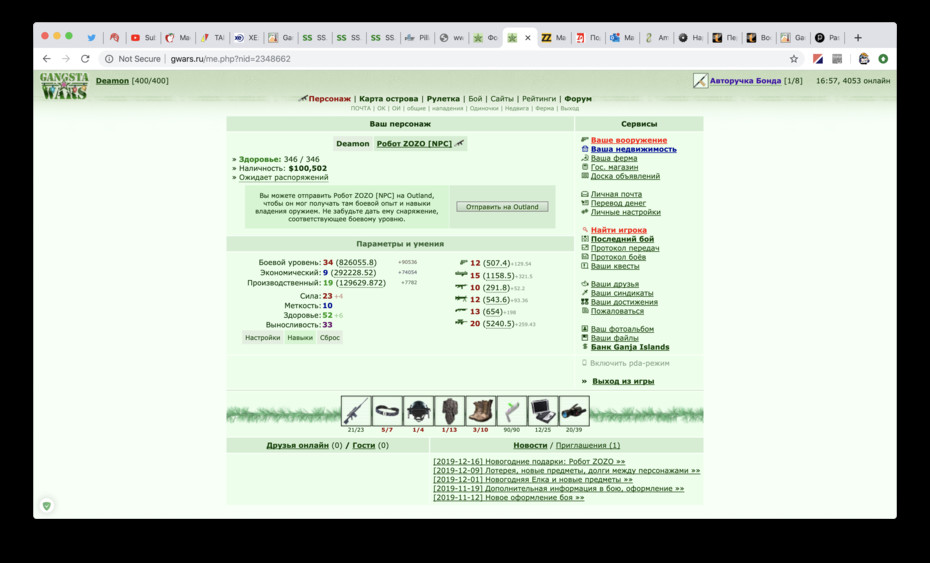The width and height of the screenshot is (930, 563).
Task: Click the Авторучка Бонда link
Action: 745,81
